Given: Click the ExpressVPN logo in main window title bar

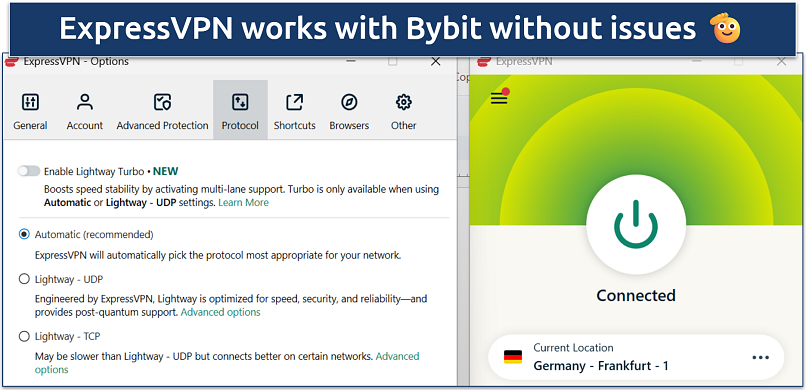Looking at the screenshot, I should (484, 62).
